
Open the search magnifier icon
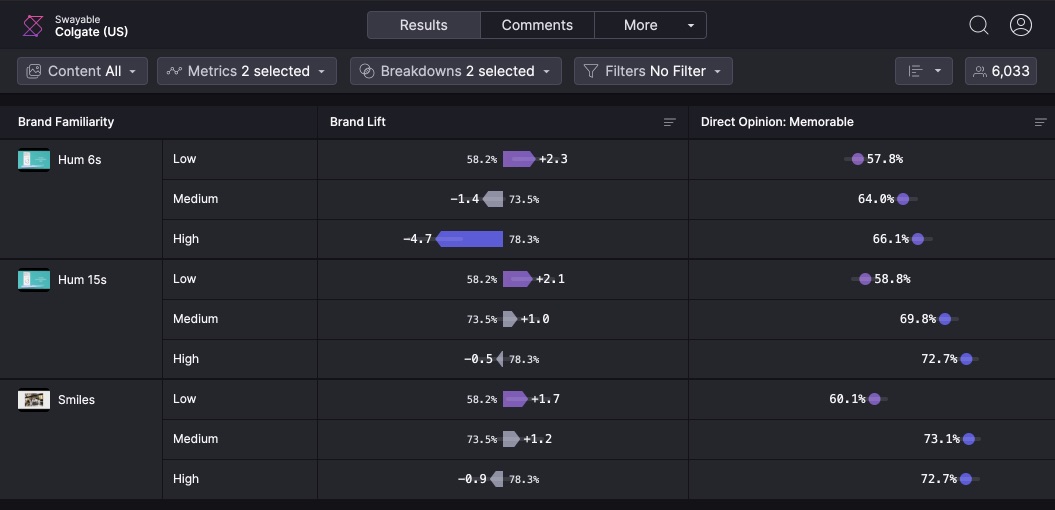tap(978, 25)
